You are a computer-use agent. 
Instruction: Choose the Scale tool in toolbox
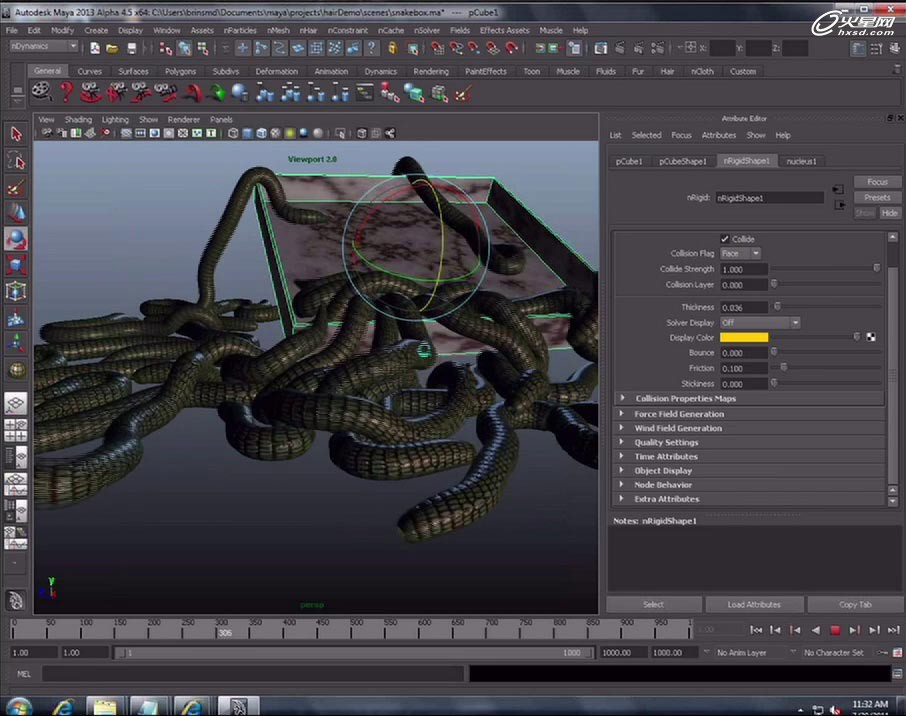coord(16,265)
